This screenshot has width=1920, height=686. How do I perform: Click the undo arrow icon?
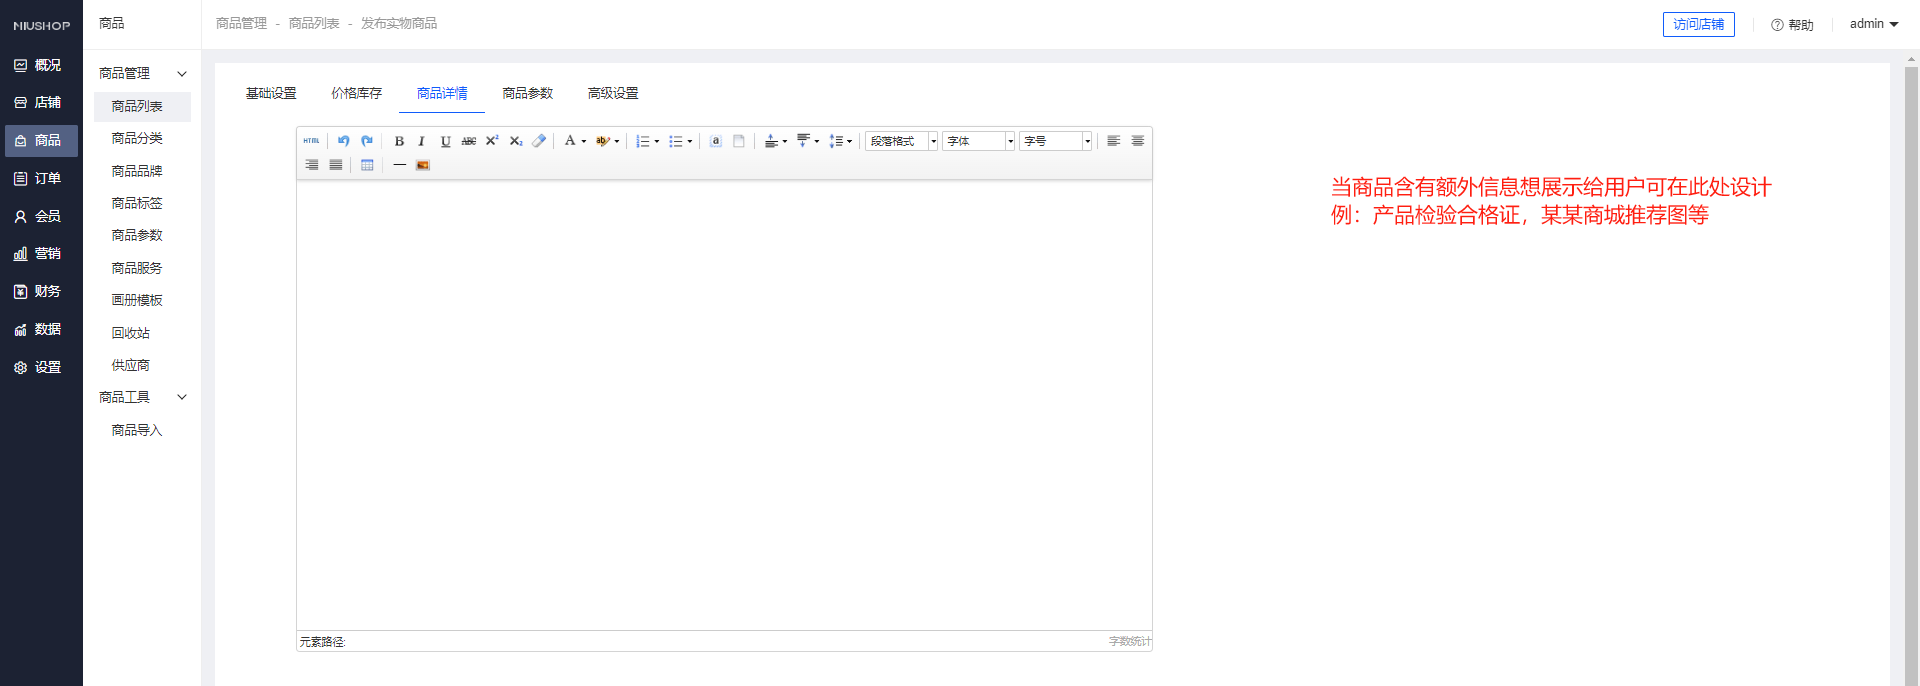click(343, 141)
